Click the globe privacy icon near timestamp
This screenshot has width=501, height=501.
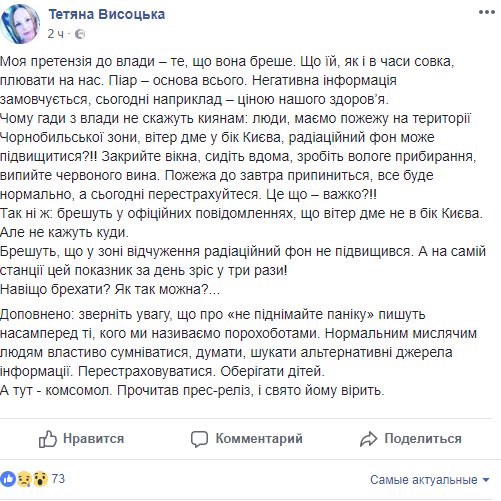[x=80, y=34]
